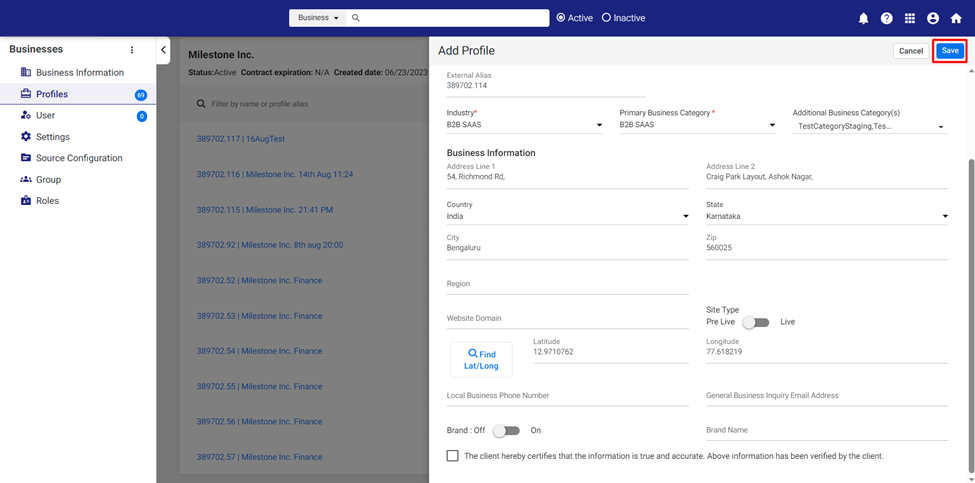Click the Find Lat/Long button
The height and width of the screenshot is (483, 975).
coord(481,360)
